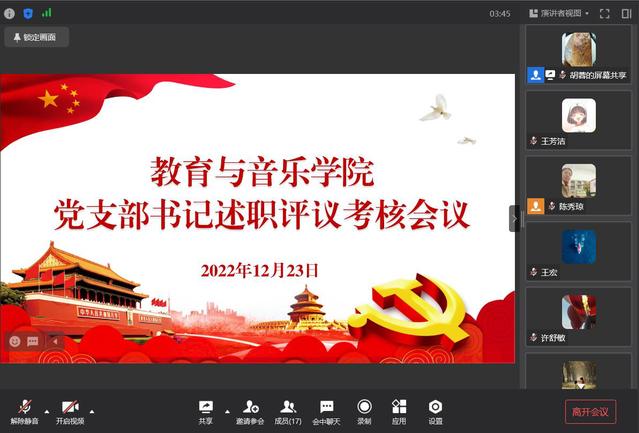Screen dimensions: 639x433
Task: Click the orange badge on 陈秀琼 tile
Action: 535,206
